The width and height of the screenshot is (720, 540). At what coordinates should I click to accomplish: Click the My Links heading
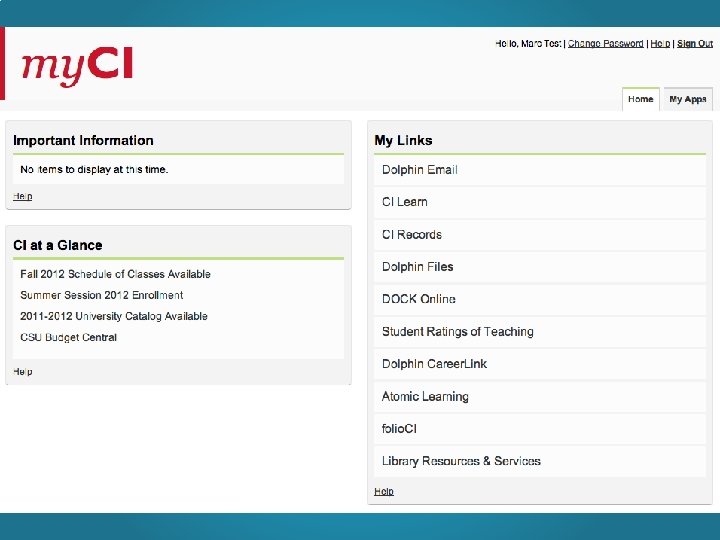coord(403,141)
